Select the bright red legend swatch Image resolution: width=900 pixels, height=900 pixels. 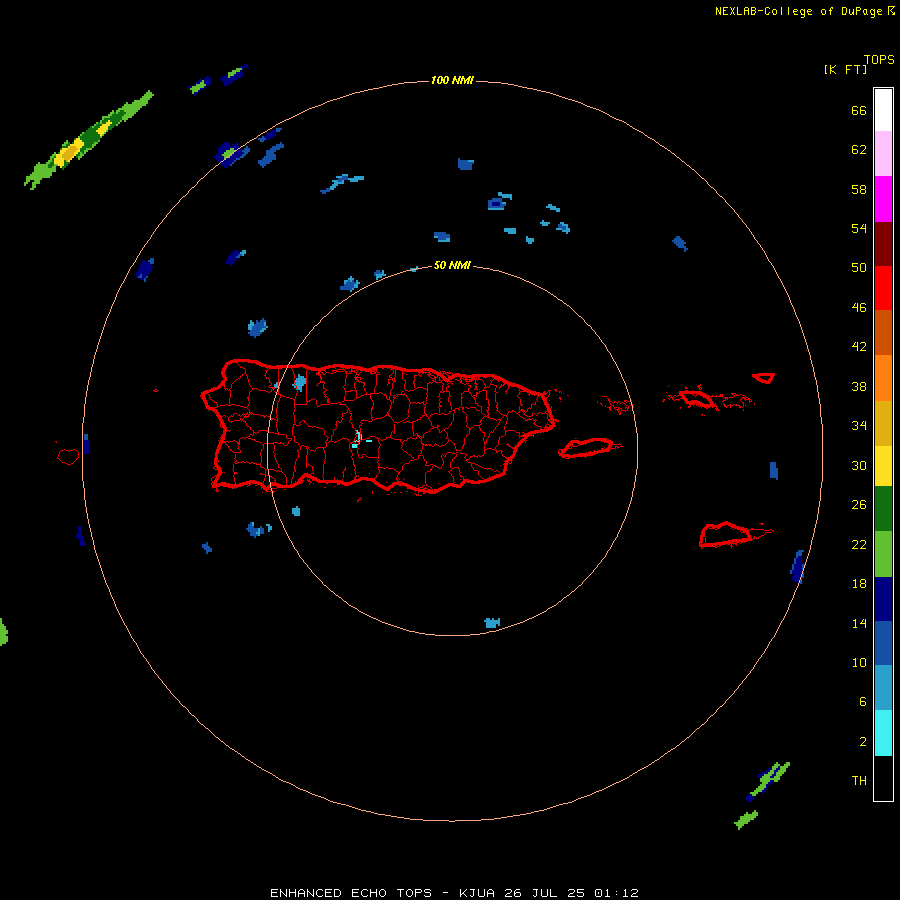point(883,288)
